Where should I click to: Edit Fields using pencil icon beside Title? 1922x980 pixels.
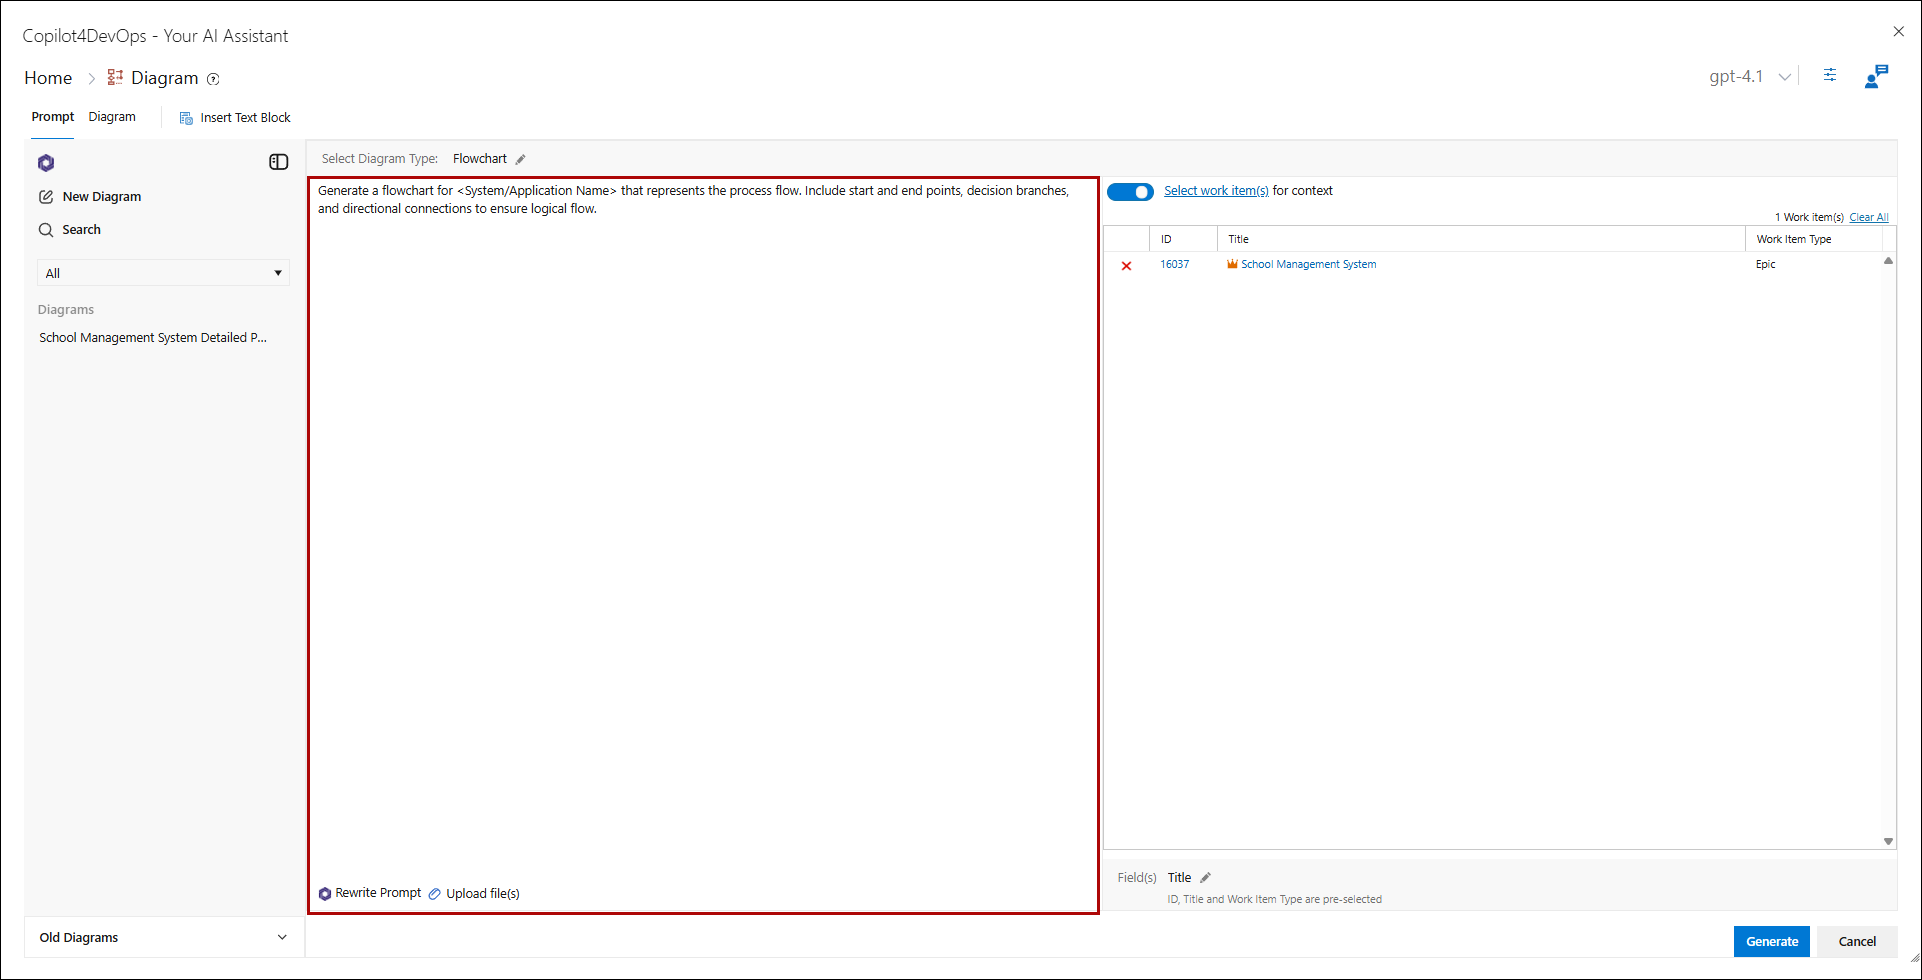(x=1205, y=878)
